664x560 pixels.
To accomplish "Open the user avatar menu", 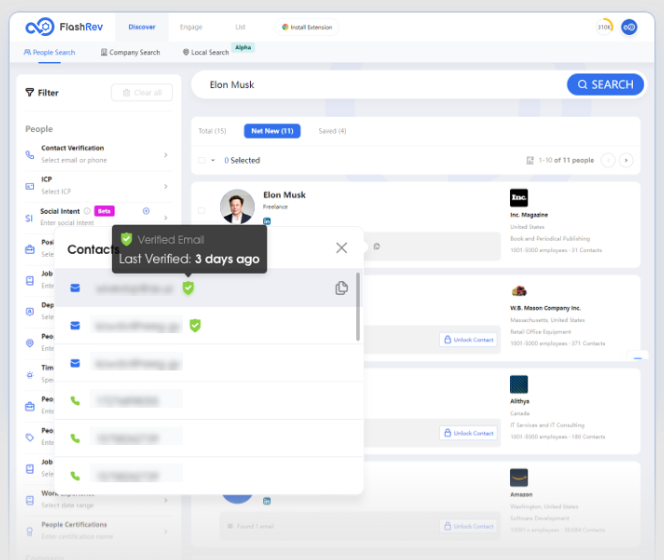I will (629, 27).
